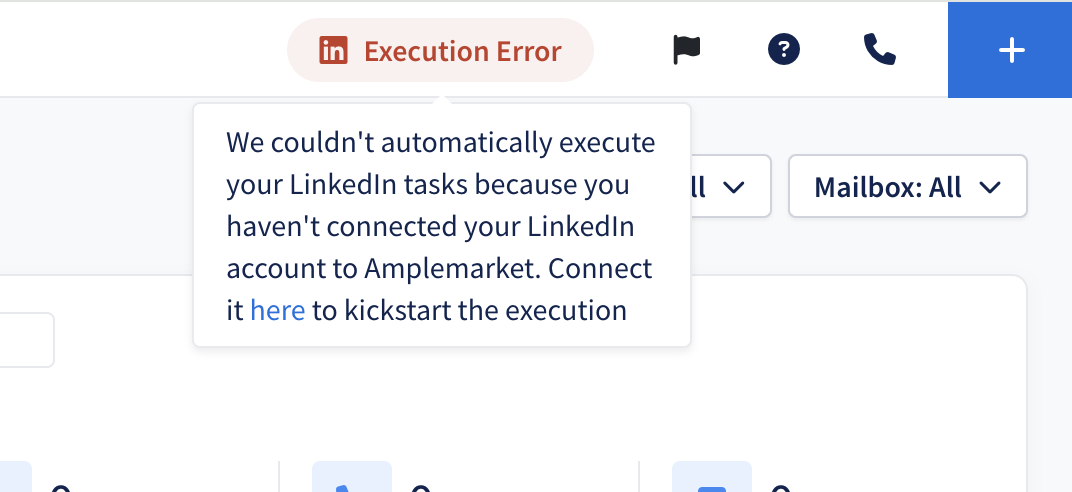Open the help question mark icon

pyautogui.click(x=783, y=49)
